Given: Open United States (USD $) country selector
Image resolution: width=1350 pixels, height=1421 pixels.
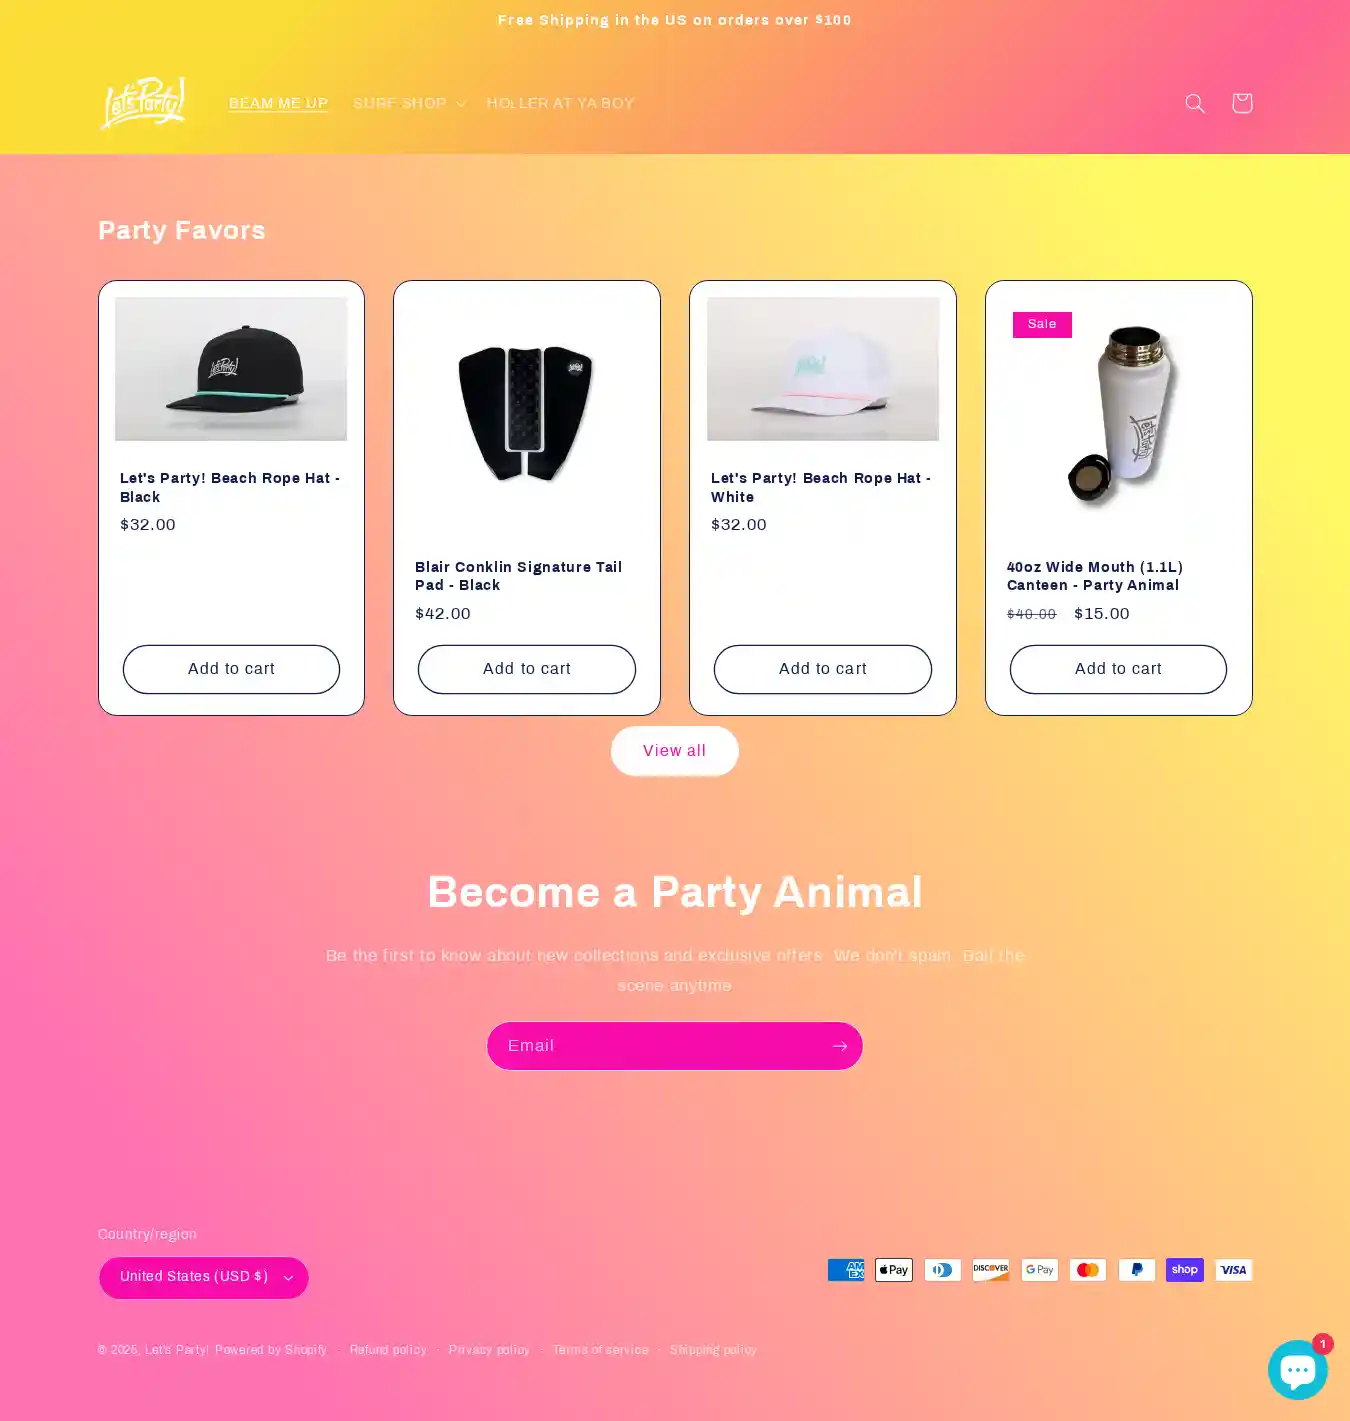Looking at the screenshot, I should [204, 1277].
